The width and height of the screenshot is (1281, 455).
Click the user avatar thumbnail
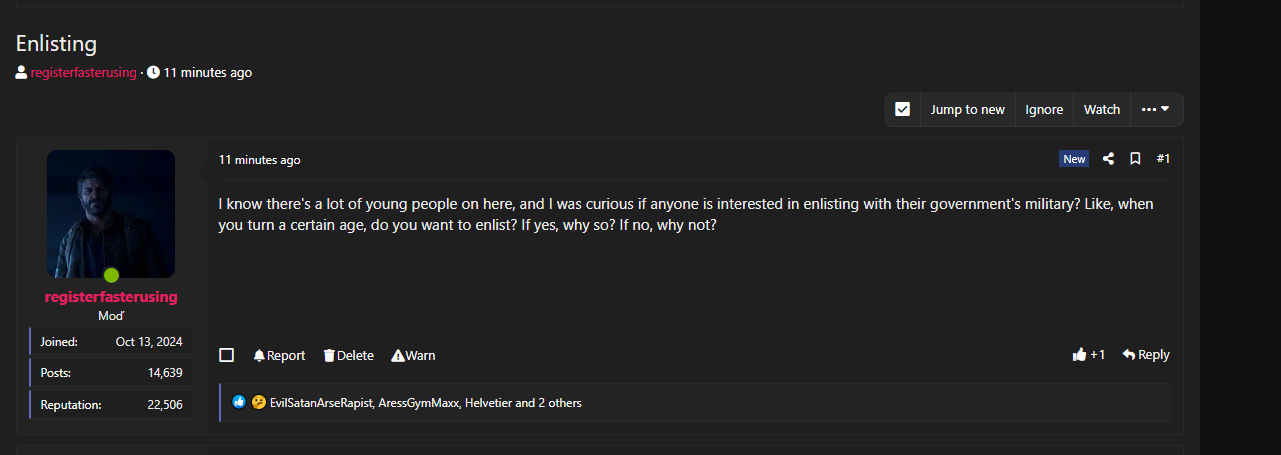point(111,214)
